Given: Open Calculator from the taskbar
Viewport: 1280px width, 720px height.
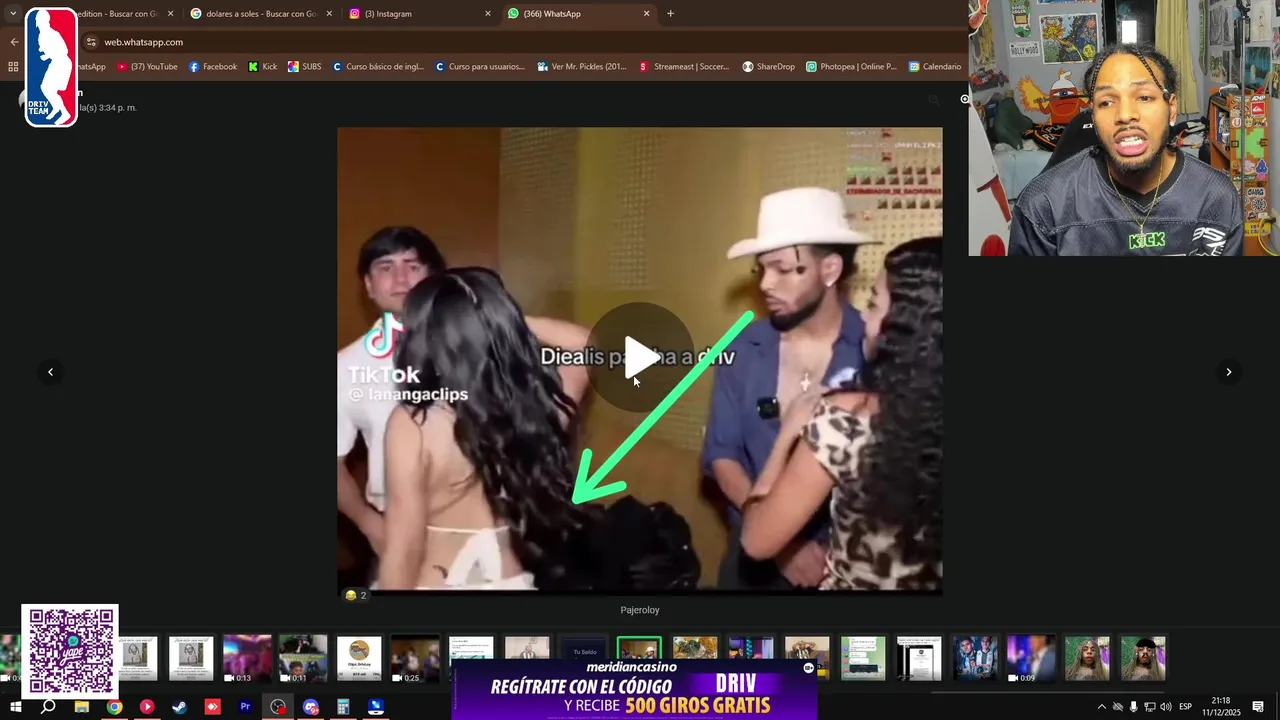Looking at the screenshot, I should [x=343, y=707].
